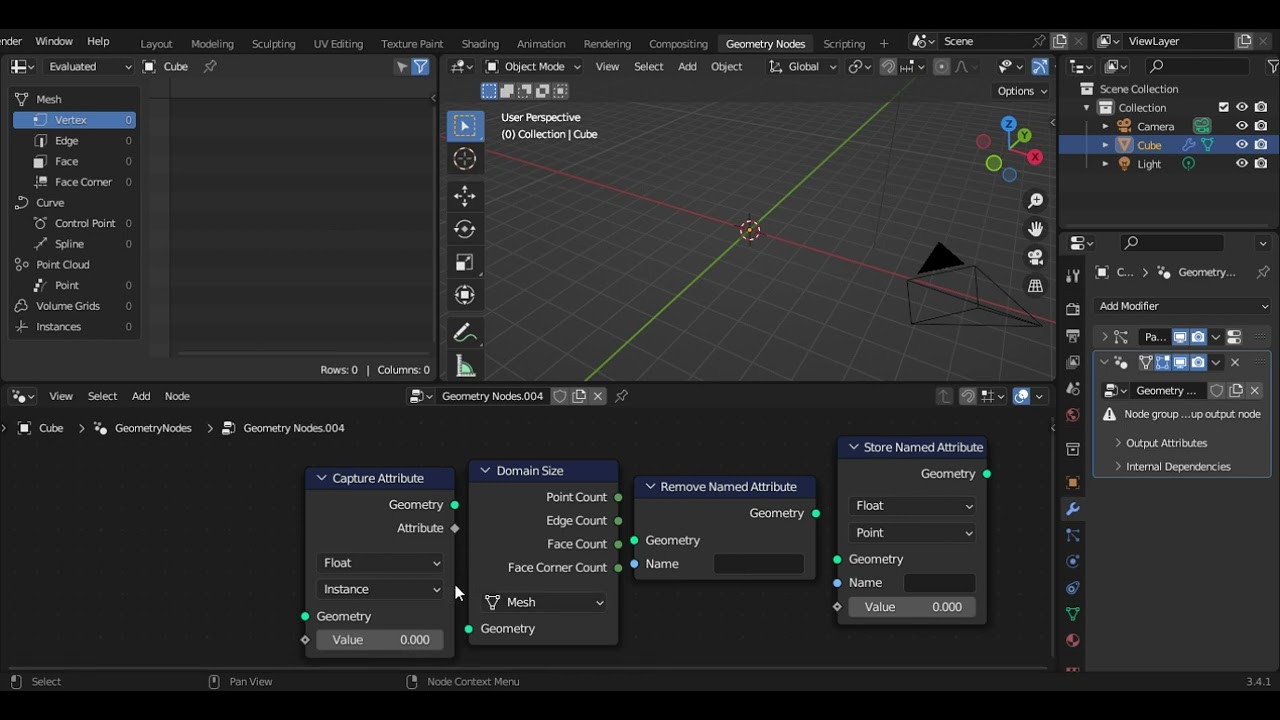Open the Object Mode dropdown
1280x720 pixels.
tap(533, 67)
